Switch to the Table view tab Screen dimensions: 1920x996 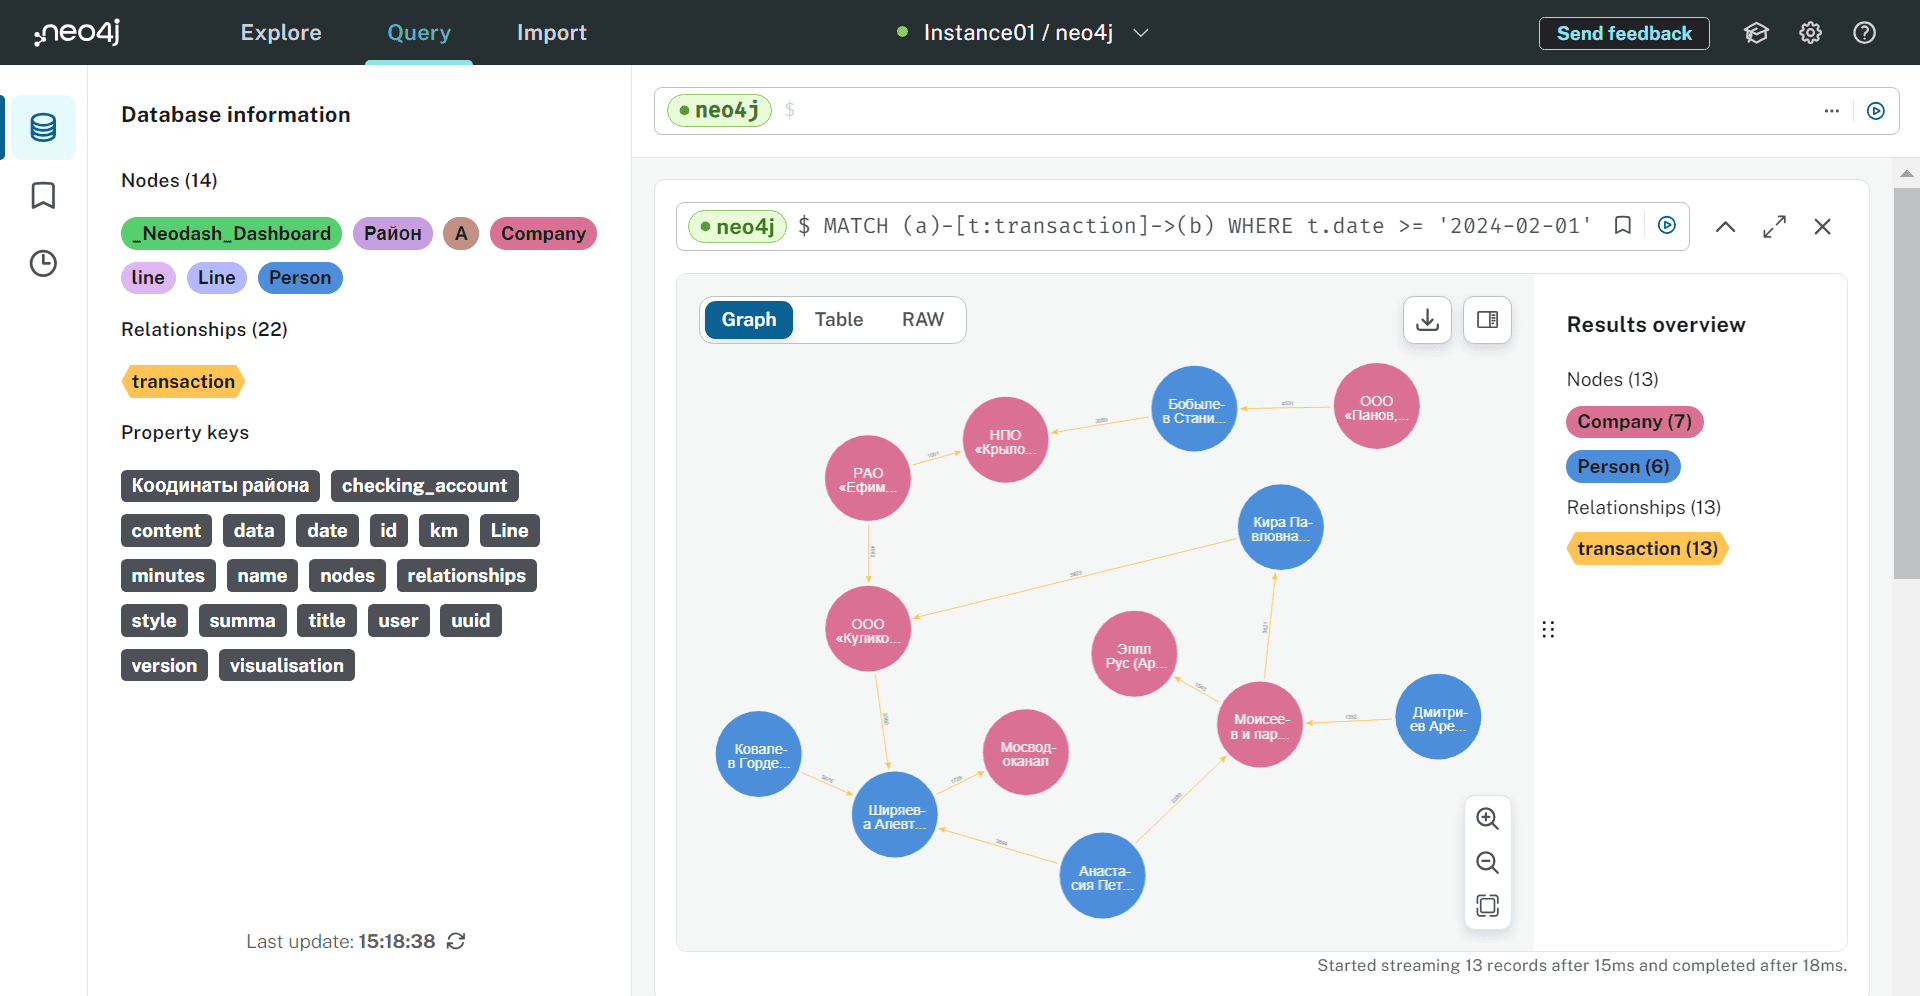[x=838, y=320]
